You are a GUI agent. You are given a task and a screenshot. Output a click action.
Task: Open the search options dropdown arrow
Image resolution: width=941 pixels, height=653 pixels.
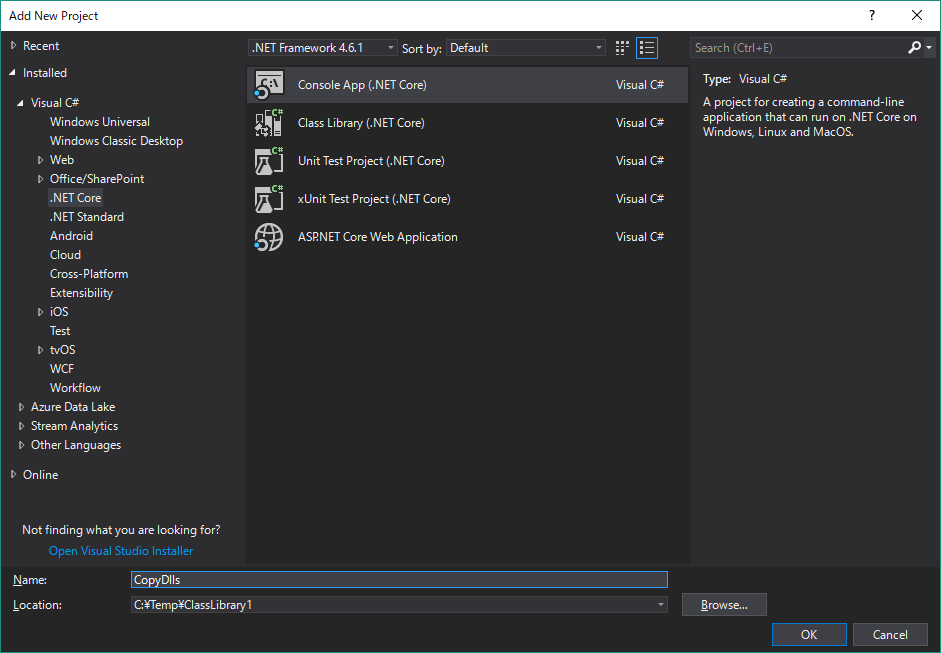pos(929,47)
